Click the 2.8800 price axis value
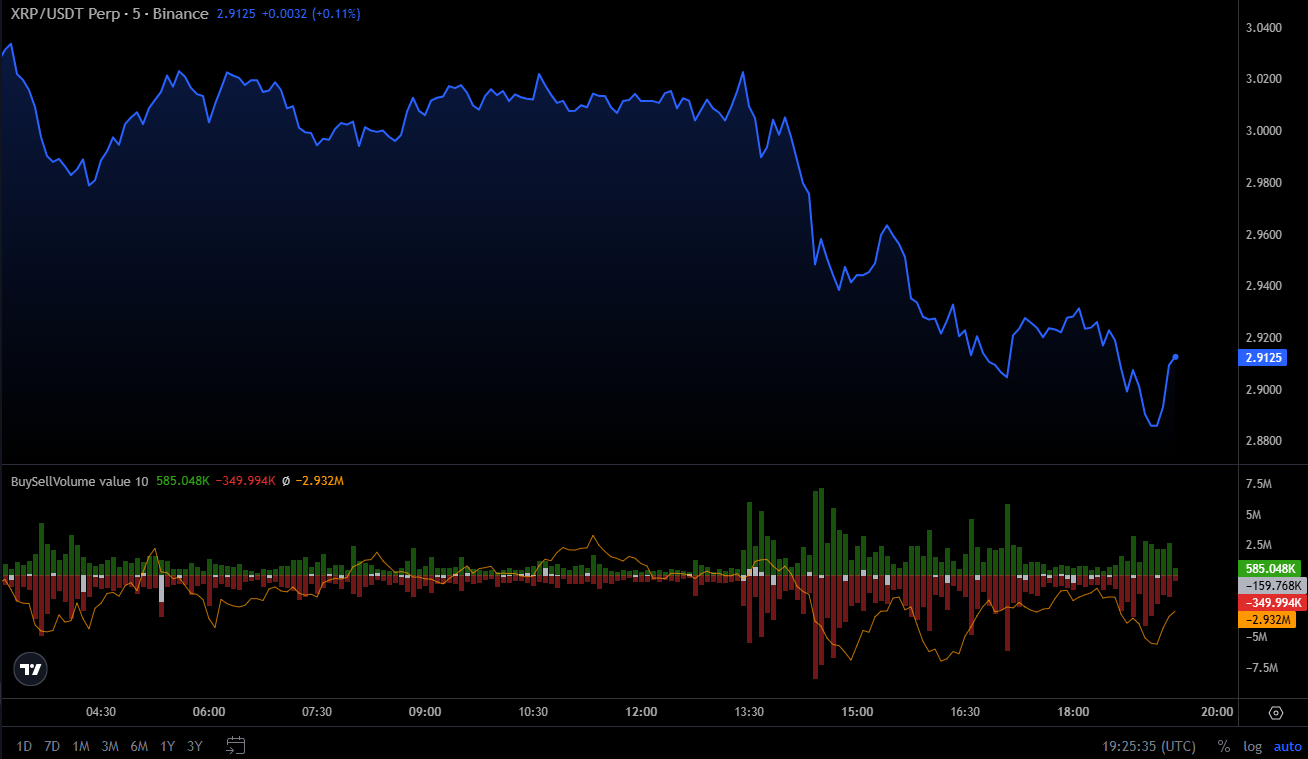 [1264, 441]
